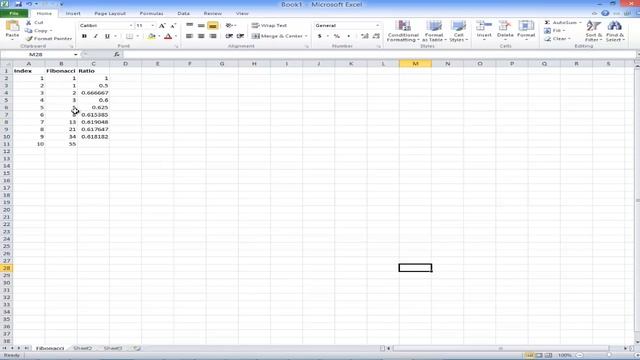Switch to the Insert tab
640x360 pixels.
[73, 13]
